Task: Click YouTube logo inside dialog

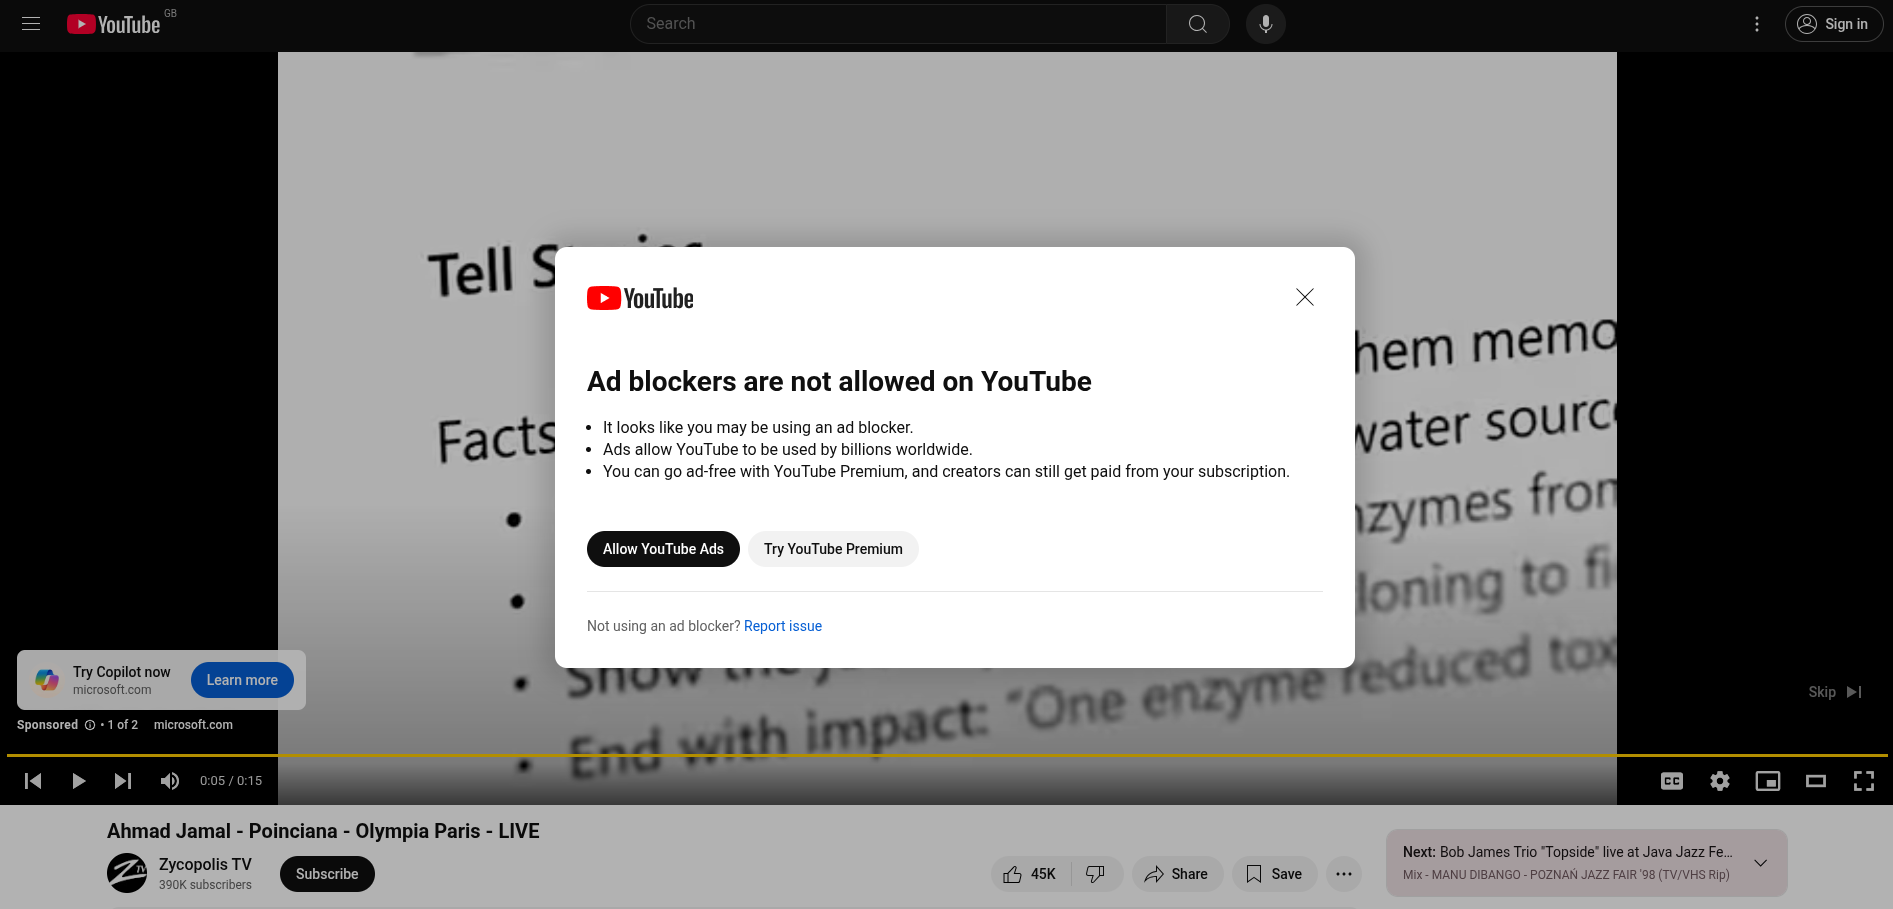Action: tap(640, 298)
